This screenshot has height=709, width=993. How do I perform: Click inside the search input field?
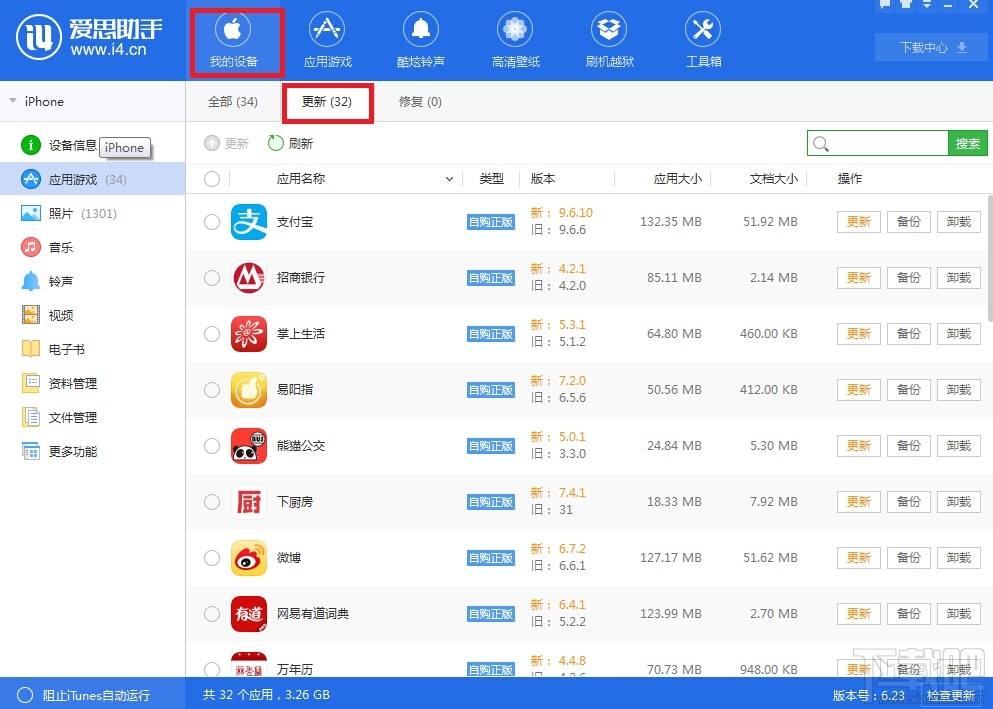(880, 143)
